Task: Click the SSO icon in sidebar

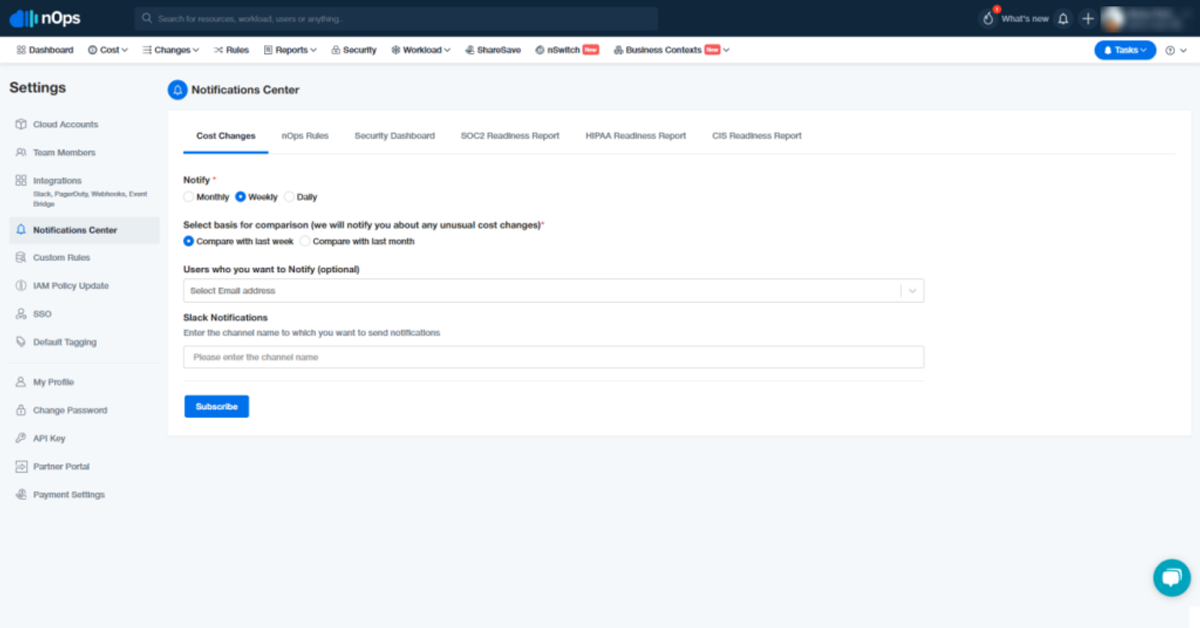Action: (x=21, y=313)
